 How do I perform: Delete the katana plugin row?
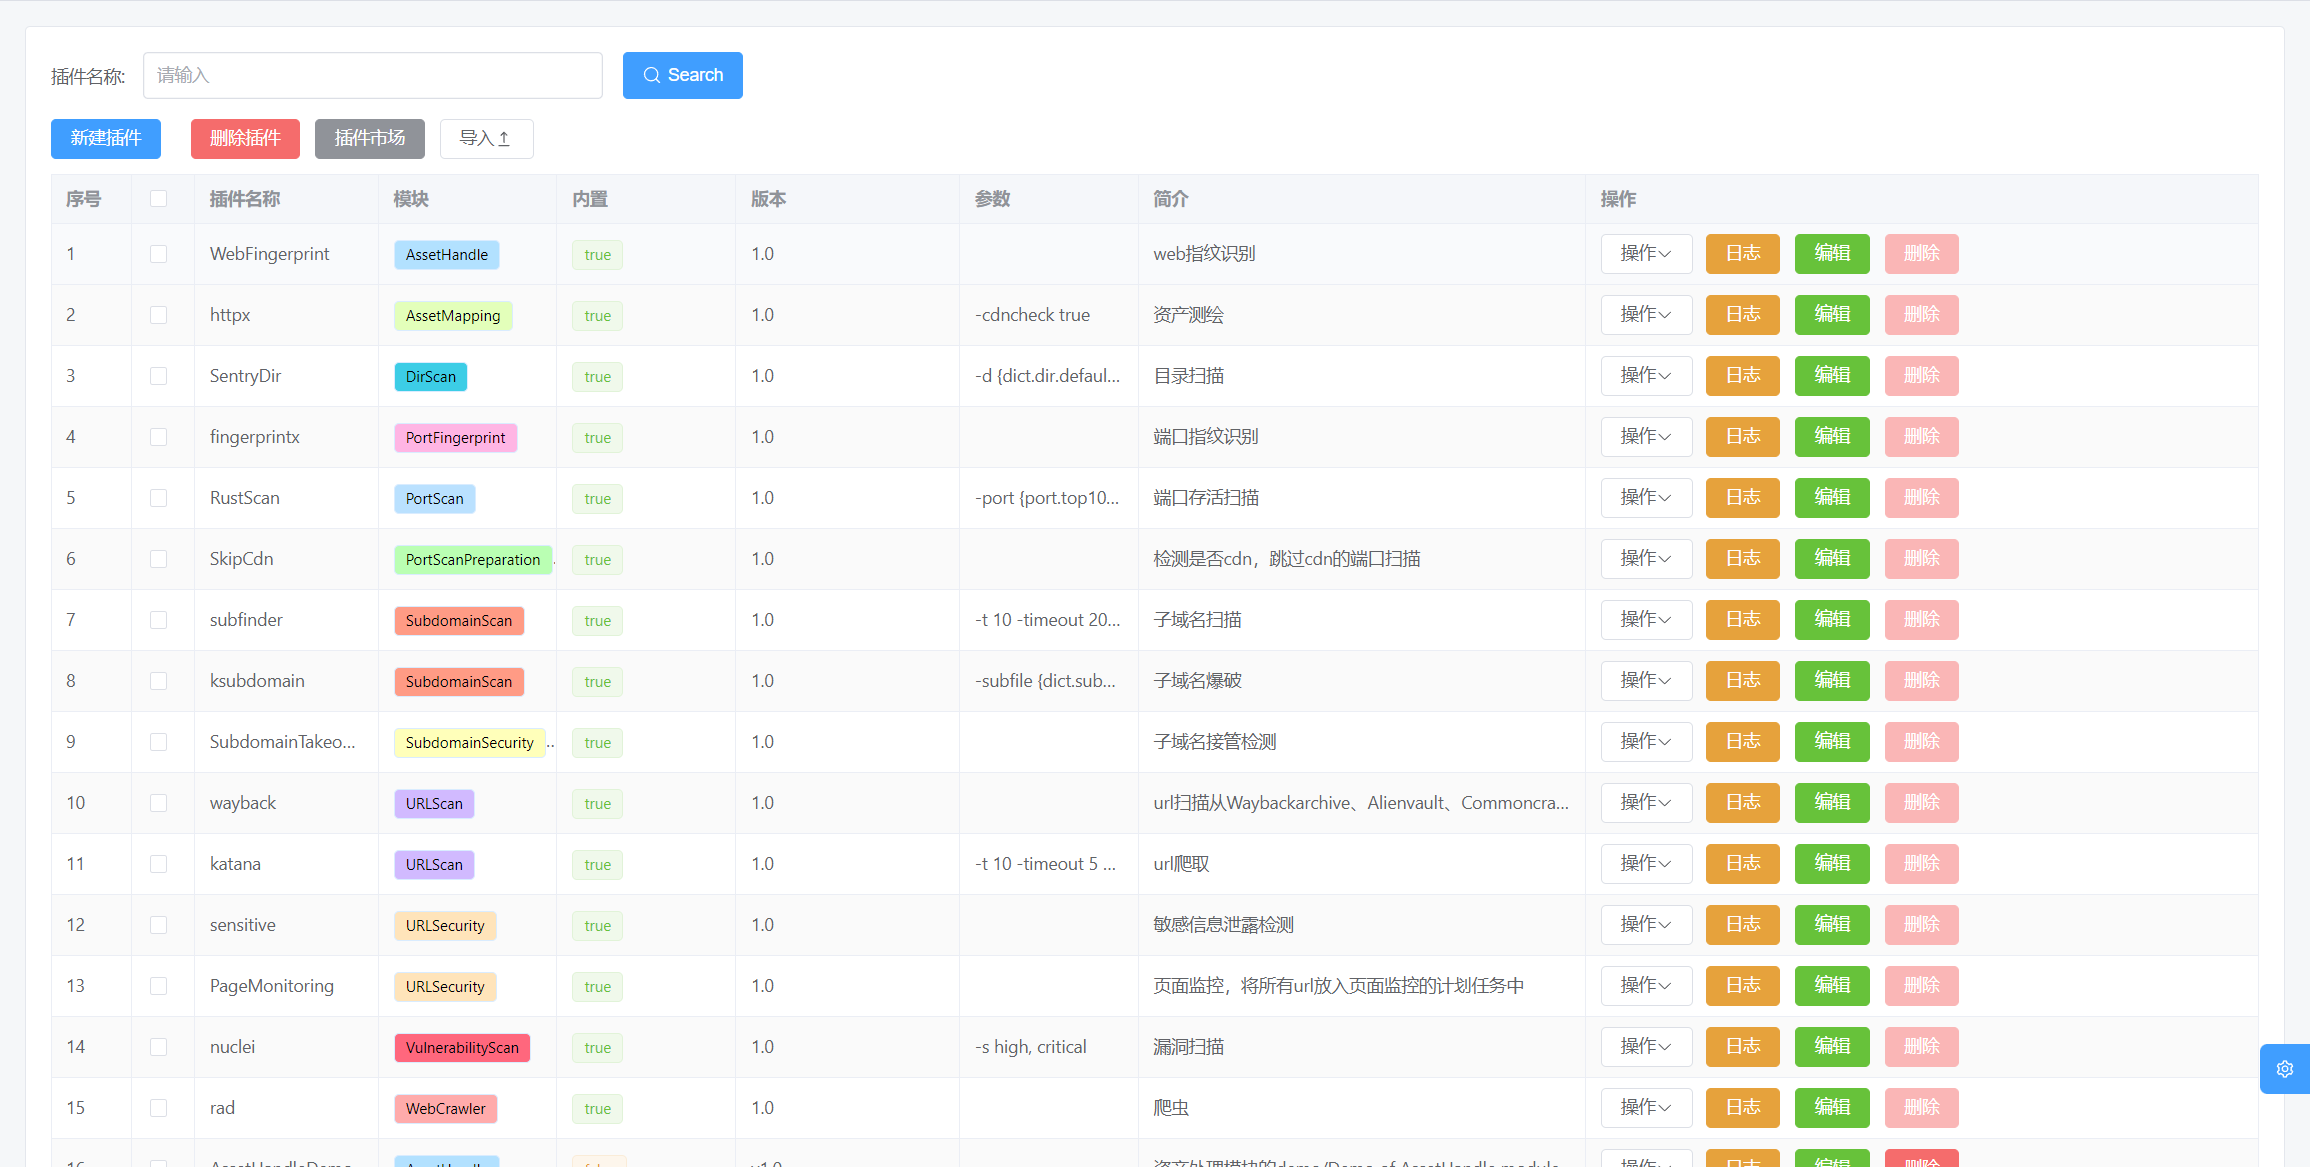click(x=1920, y=864)
